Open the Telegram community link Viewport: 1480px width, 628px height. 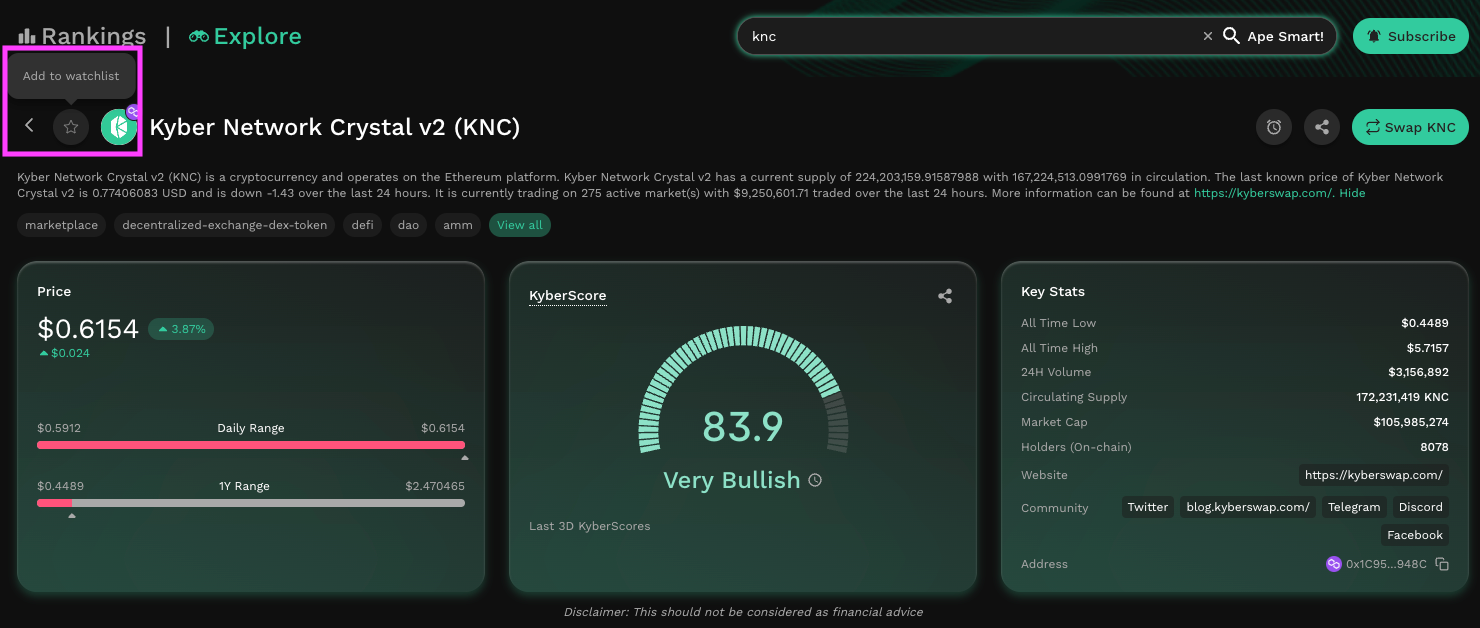(x=1354, y=507)
